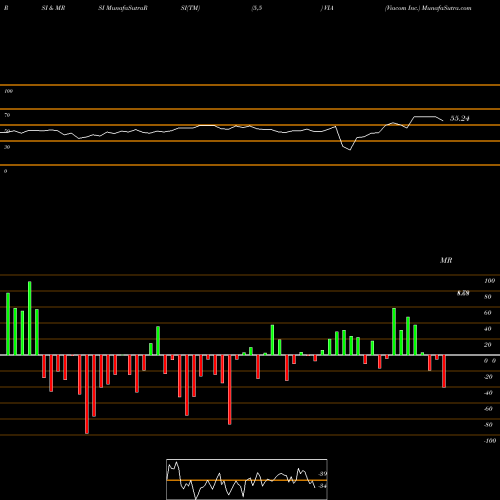This screenshot has height=500, width=500.
Task: Click the 34 value in mini chart
Action: pos(322,486)
